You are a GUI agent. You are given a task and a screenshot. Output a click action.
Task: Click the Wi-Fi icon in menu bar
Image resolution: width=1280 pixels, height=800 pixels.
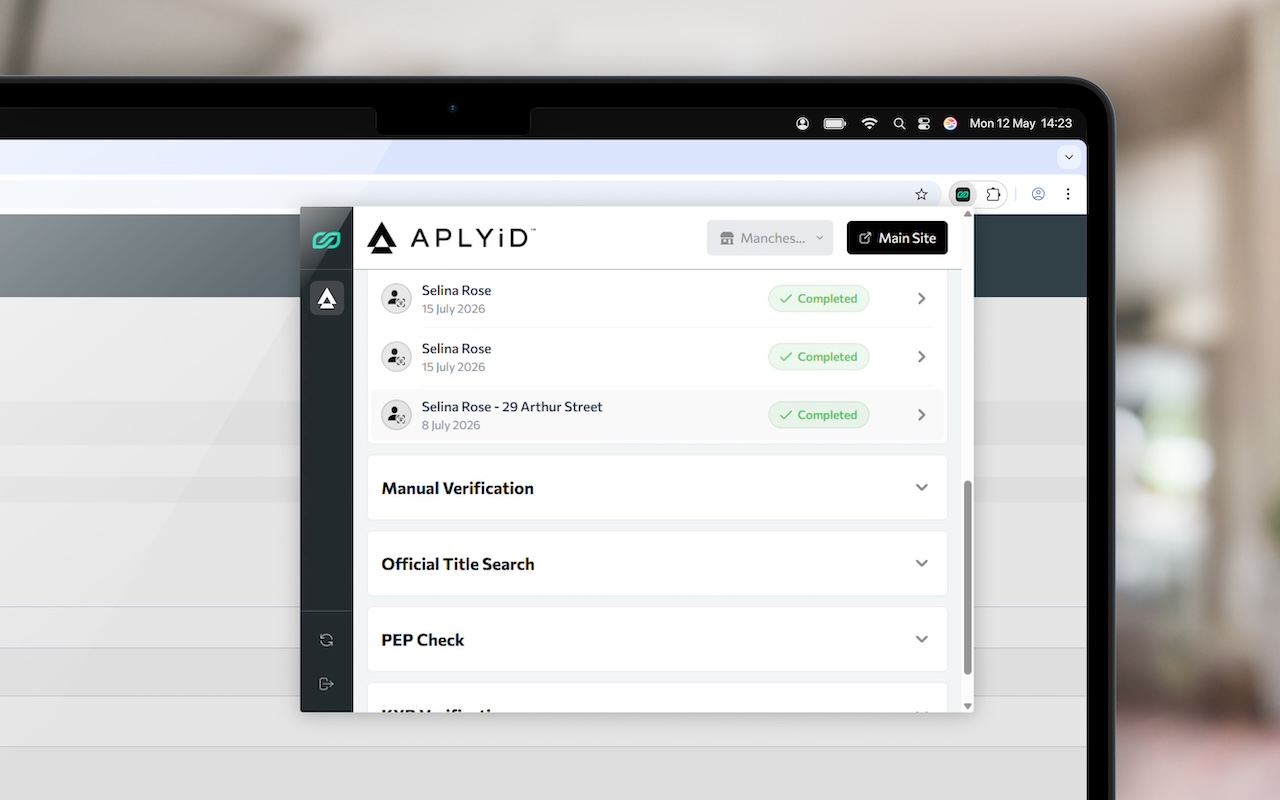(x=869, y=123)
